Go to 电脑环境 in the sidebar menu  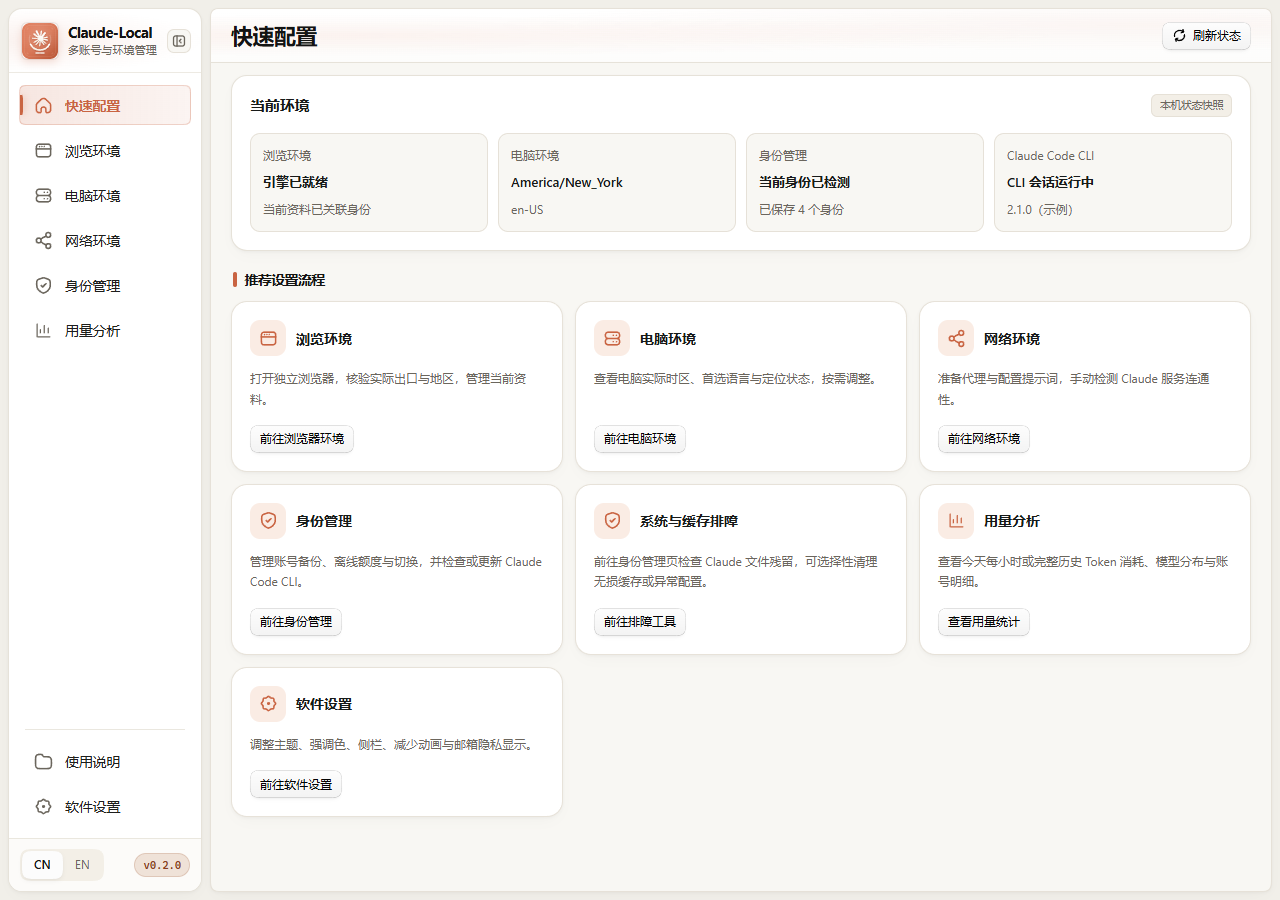(x=105, y=196)
